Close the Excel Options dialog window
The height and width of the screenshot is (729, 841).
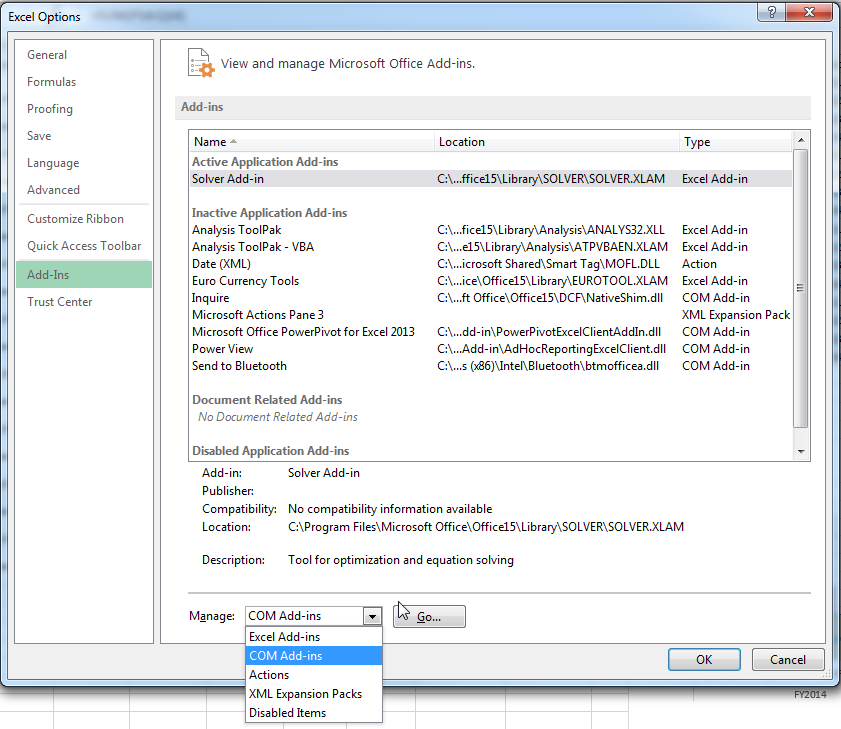[x=809, y=12]
